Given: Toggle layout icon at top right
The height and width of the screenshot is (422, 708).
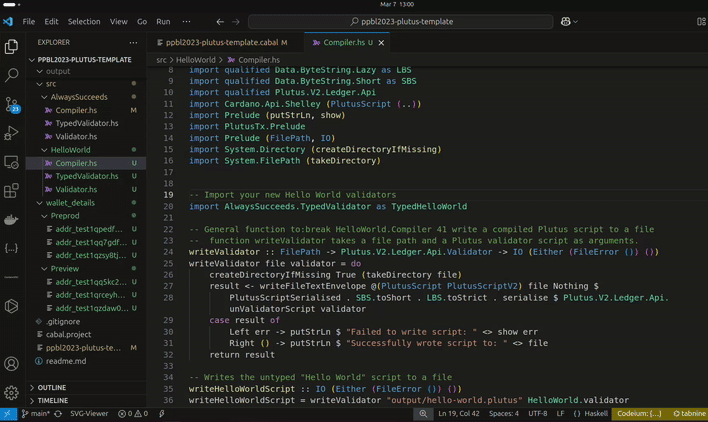Looking at the screenshot, I should tap(701, 21).
